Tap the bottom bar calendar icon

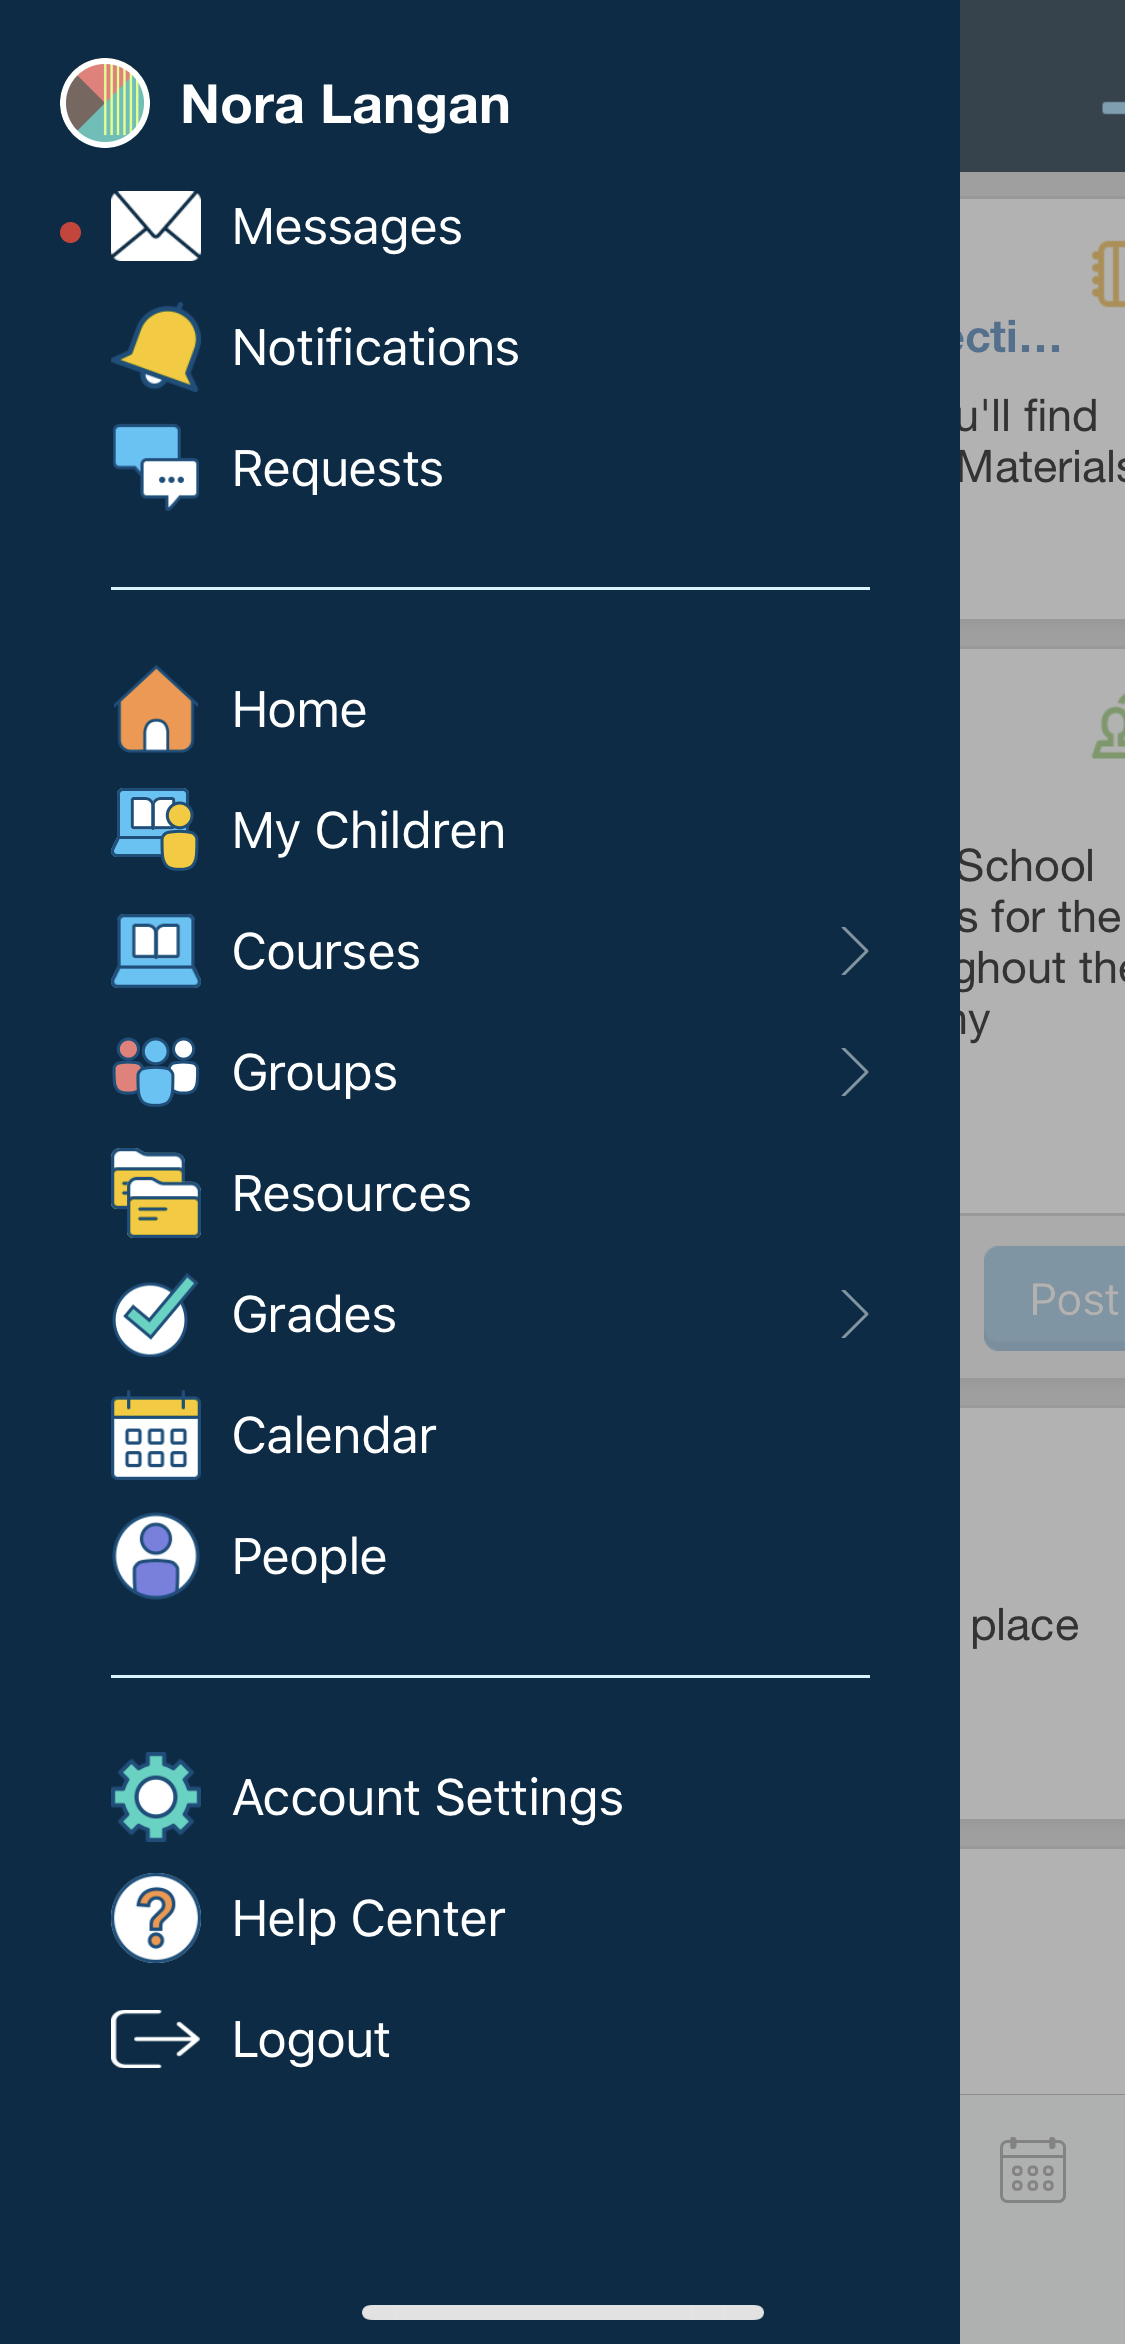click(x=1032, y=2170)
